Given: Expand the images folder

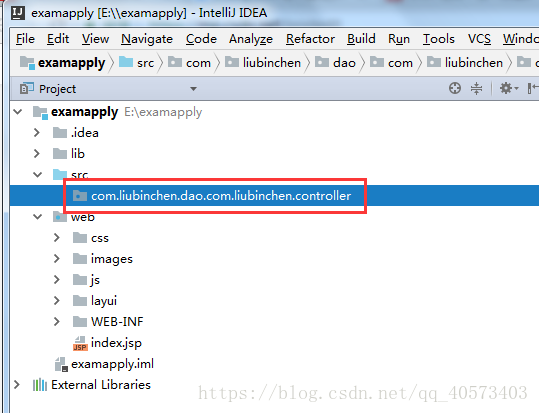Looking at the screenshot, I should 57,259.
